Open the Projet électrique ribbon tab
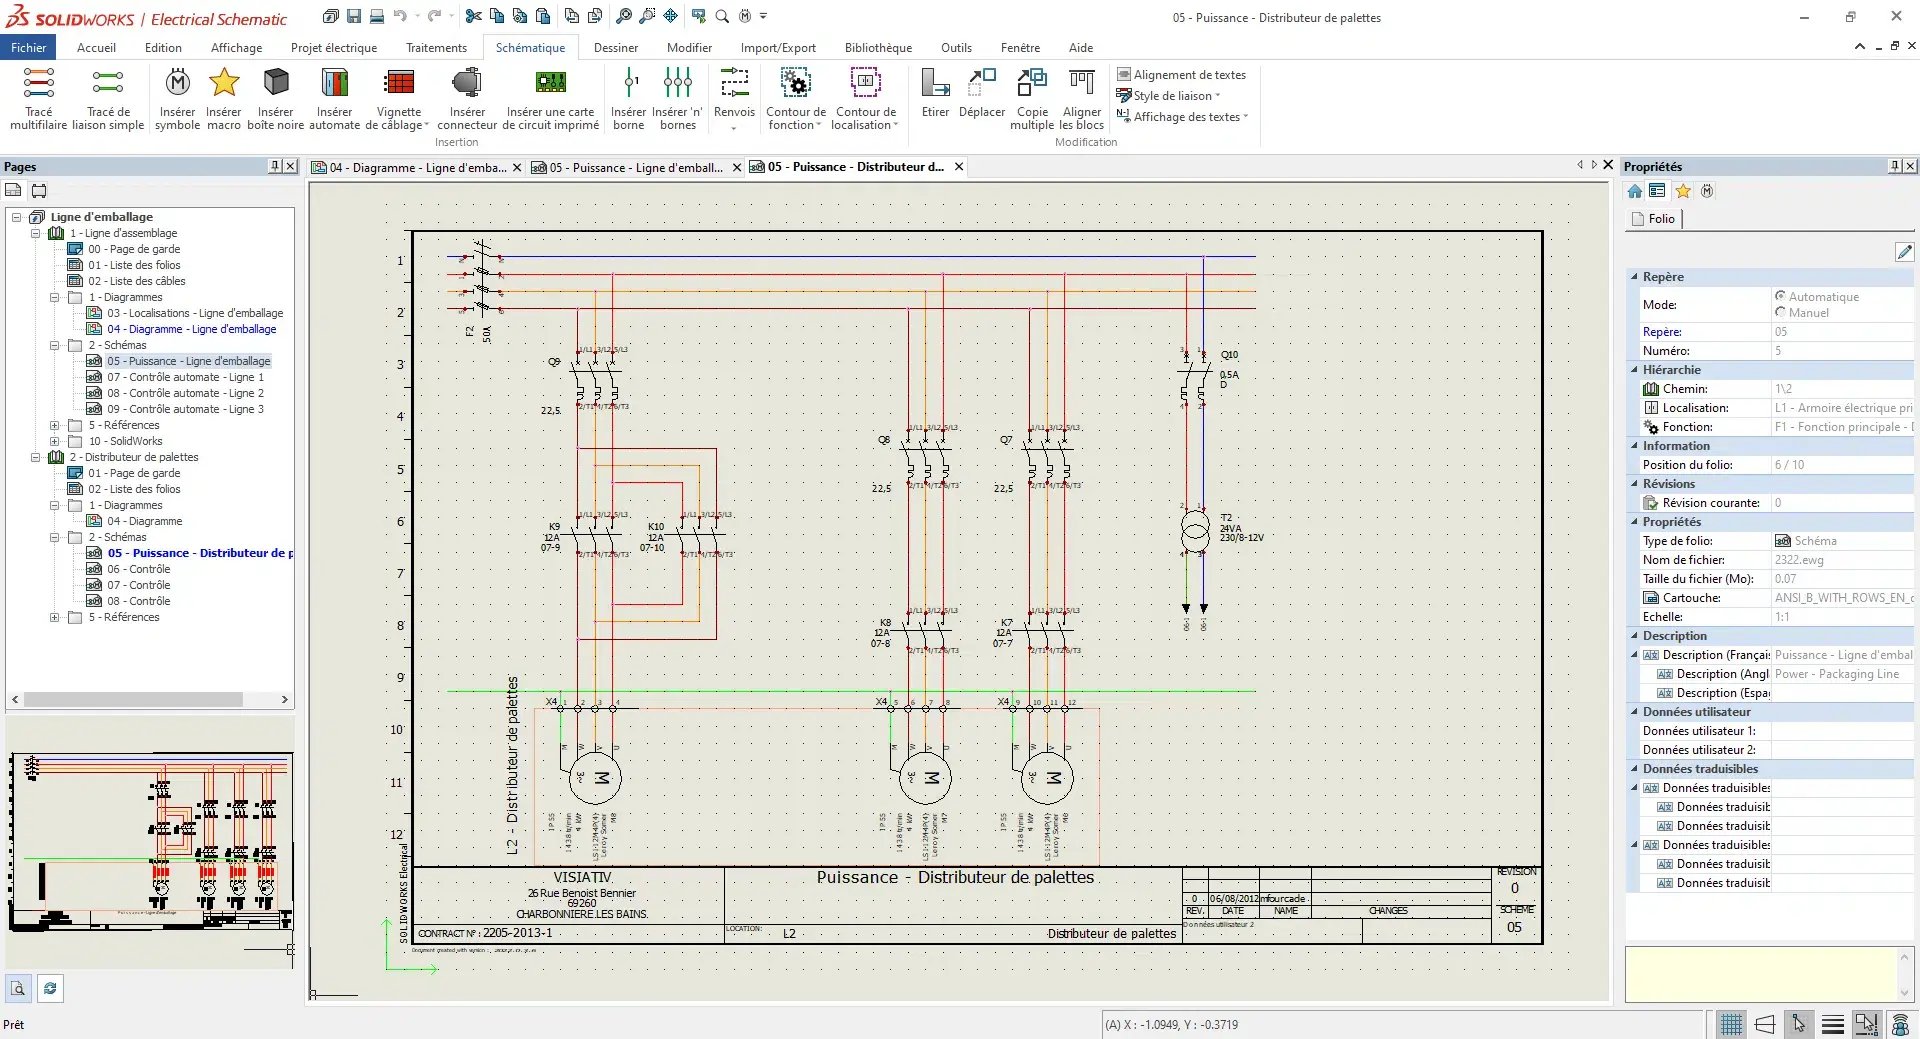This screenshot has height=1039, width=1920. [334, 48]
